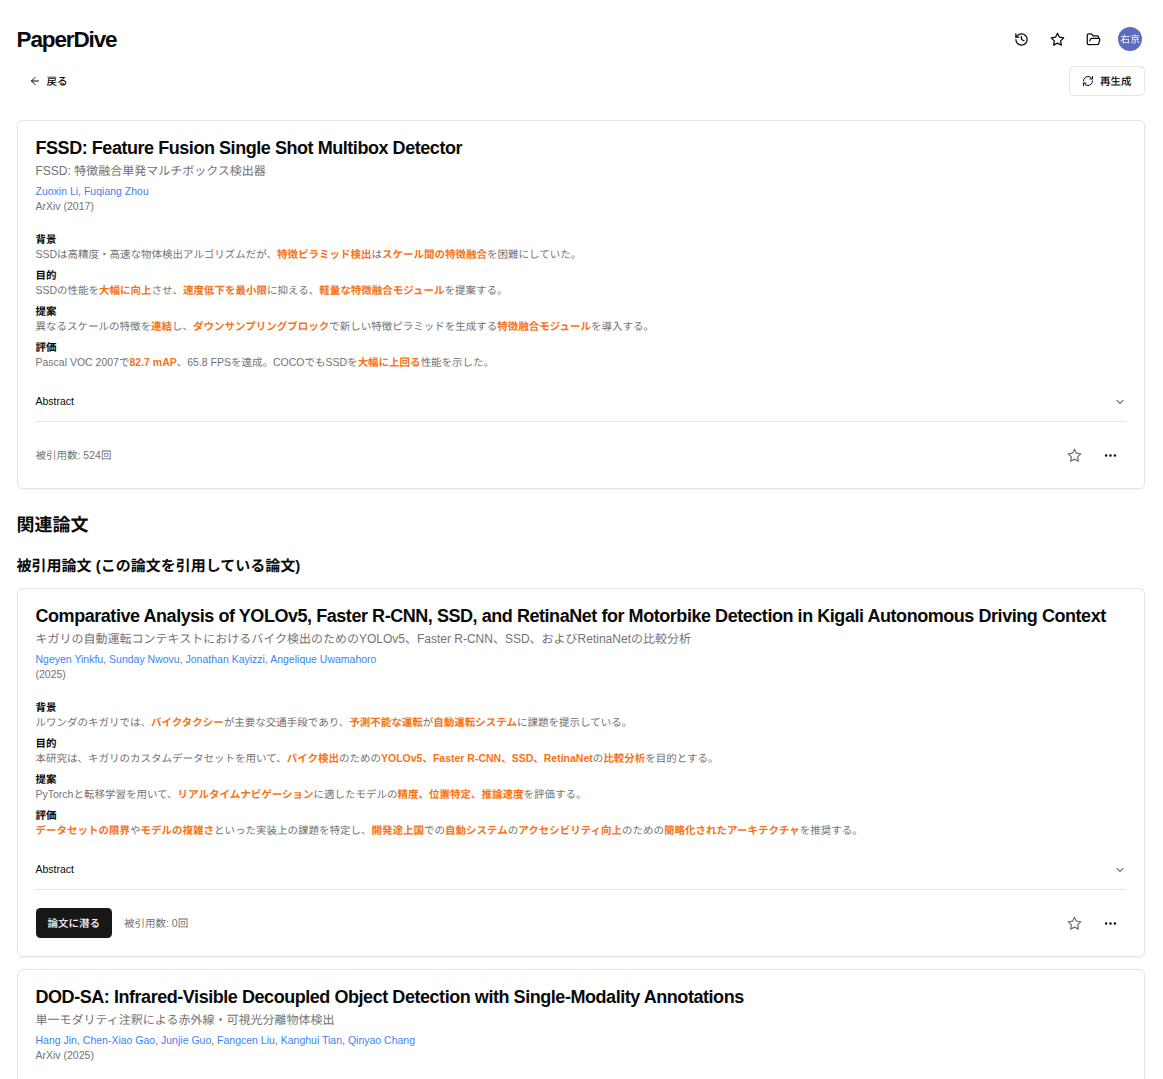This screenshot has height=1079, width=1163.
Task: Click 被引用論文 section heading
Action: (159, 566)
